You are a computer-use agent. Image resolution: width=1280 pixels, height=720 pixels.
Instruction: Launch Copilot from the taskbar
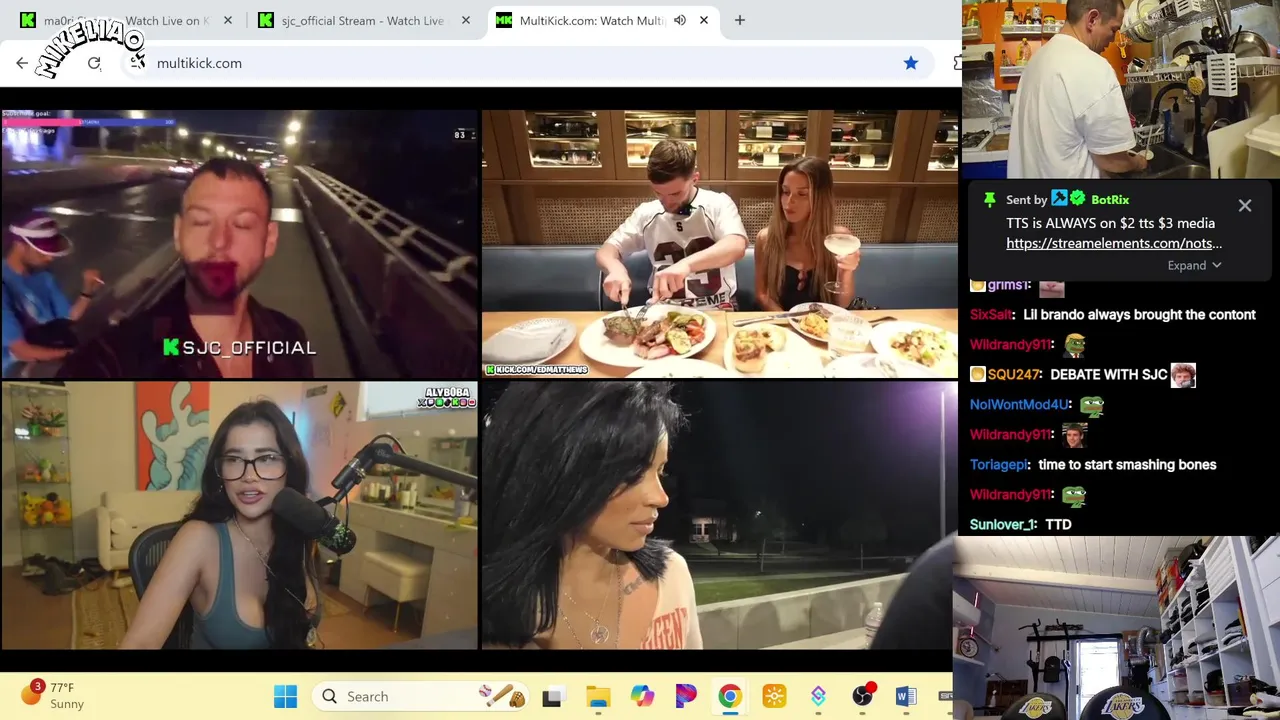pyautogui.click(x=642, y=696)
